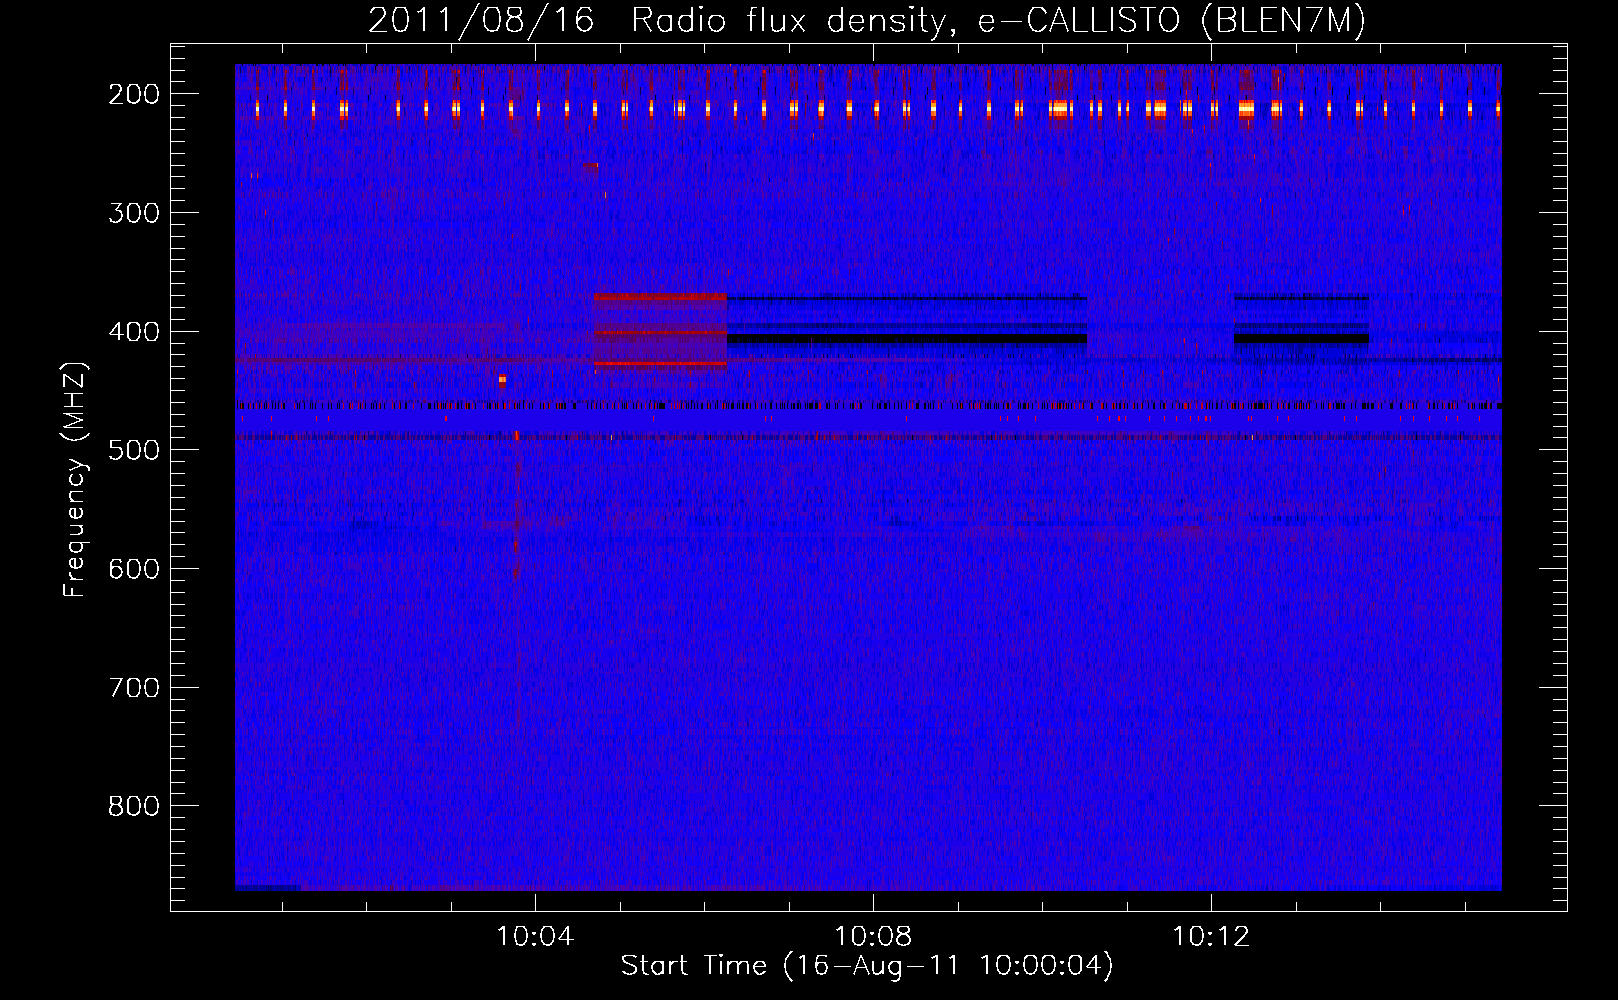Click the '300' frequency tick label
Screen dimensions: 1618x1000
coord(134,213)
